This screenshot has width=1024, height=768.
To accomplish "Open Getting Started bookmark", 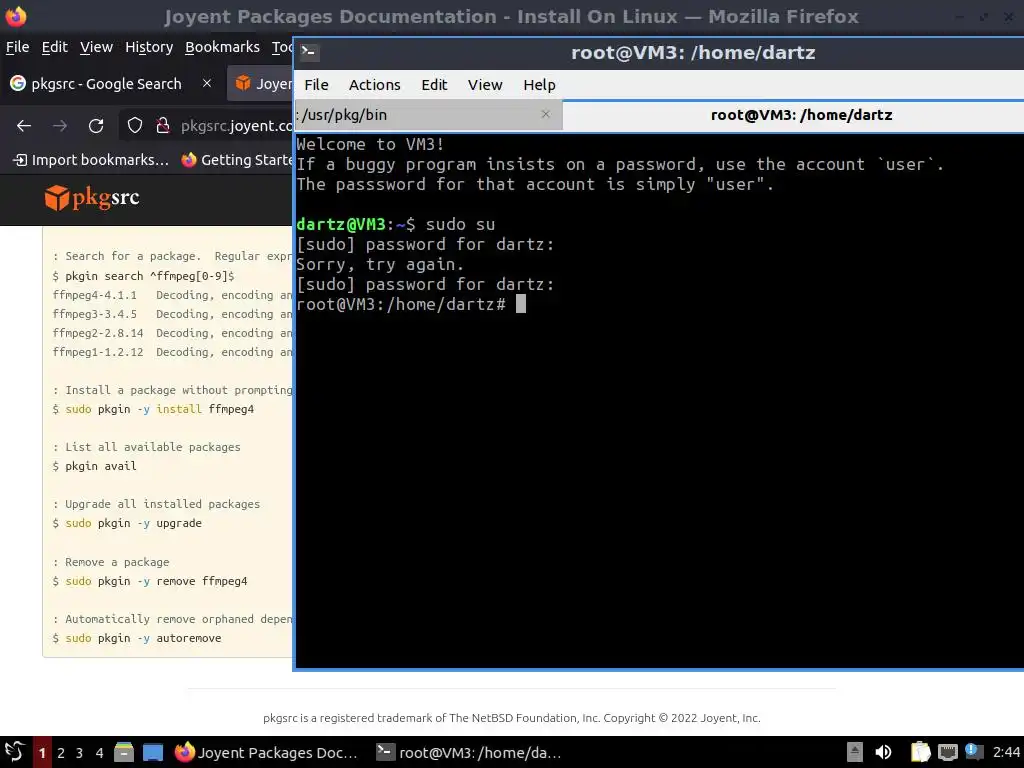I will (236, 160).
